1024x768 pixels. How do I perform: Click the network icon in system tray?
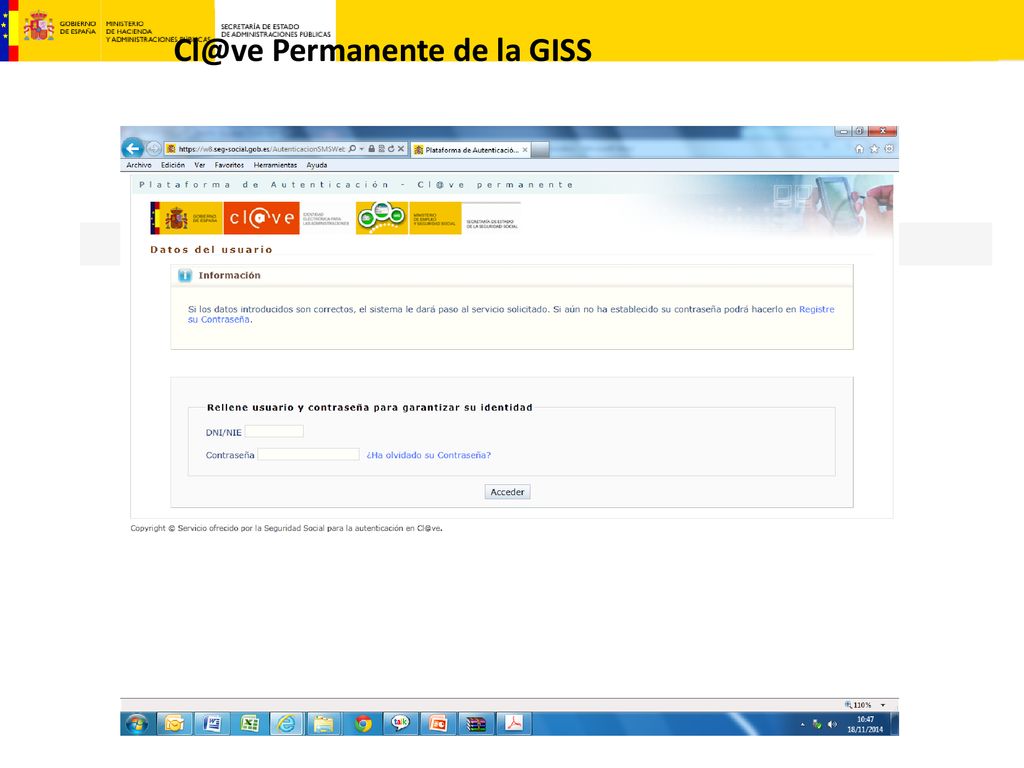[x=817, y=724]
